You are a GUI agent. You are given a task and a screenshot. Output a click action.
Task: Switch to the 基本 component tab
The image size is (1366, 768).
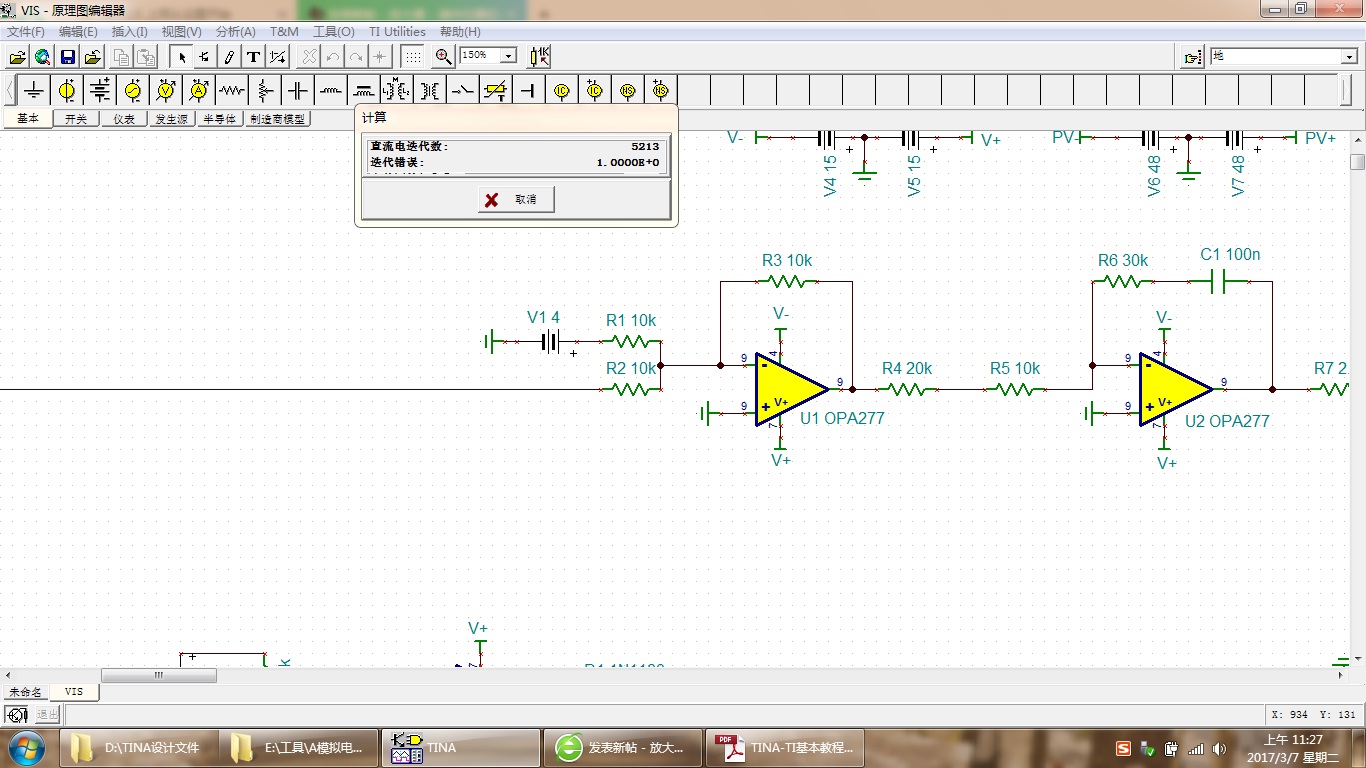click(28, 118)
